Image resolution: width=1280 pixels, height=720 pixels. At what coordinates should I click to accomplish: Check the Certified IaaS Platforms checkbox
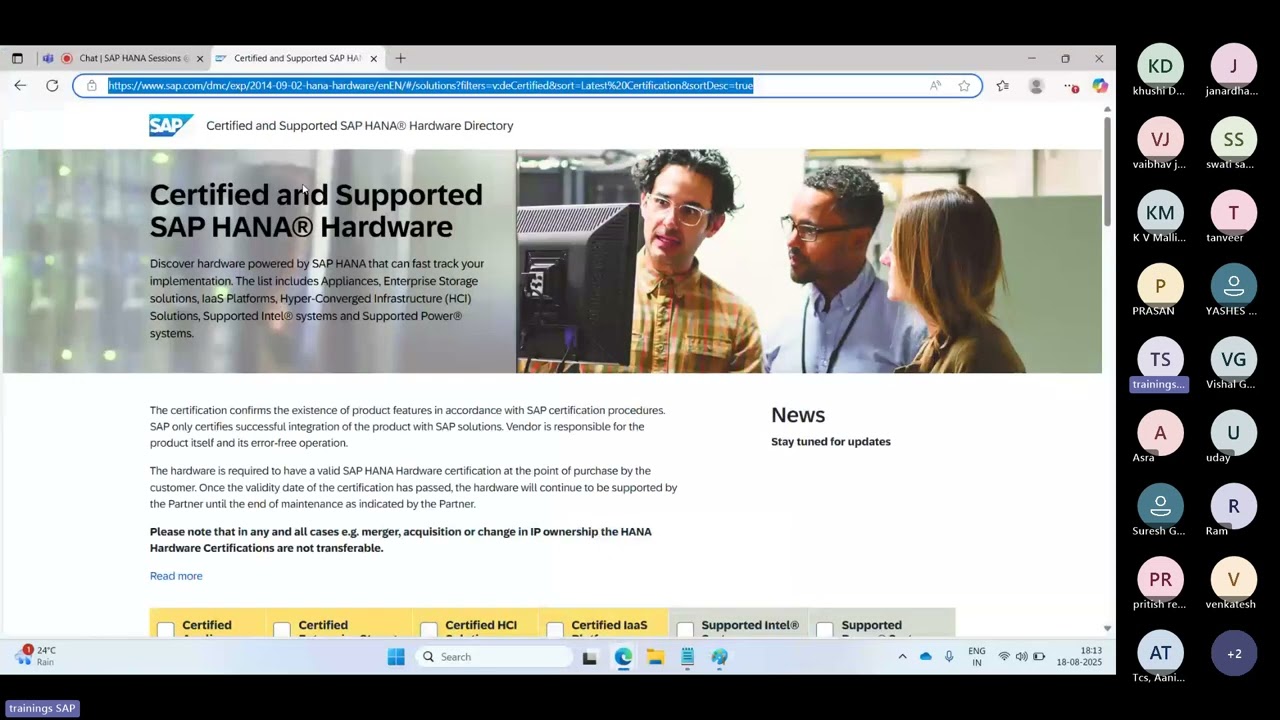point(555,629)
